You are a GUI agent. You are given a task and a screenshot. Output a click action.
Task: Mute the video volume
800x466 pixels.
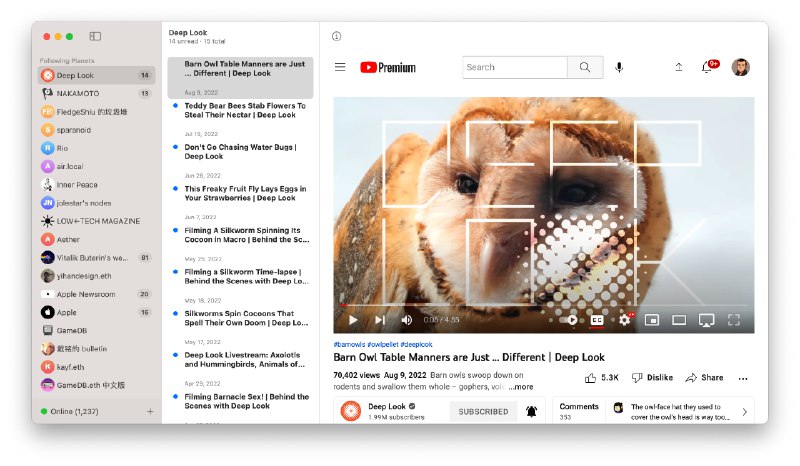coord(406,320)
